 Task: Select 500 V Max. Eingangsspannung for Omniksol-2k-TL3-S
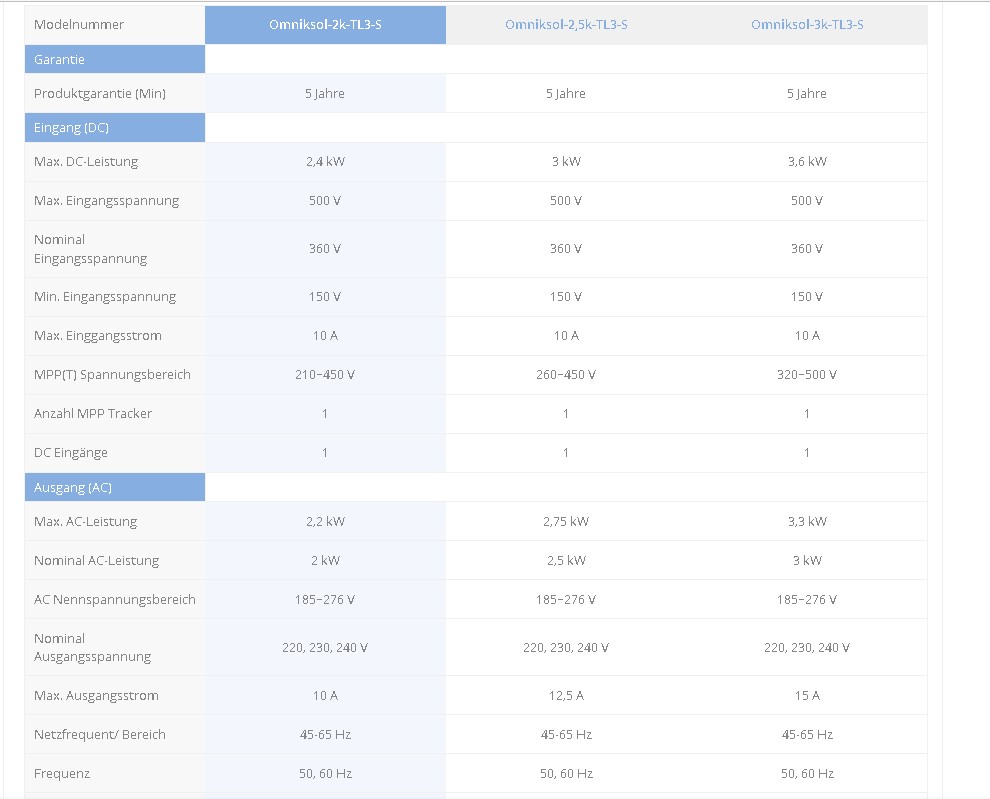point(325,201)
